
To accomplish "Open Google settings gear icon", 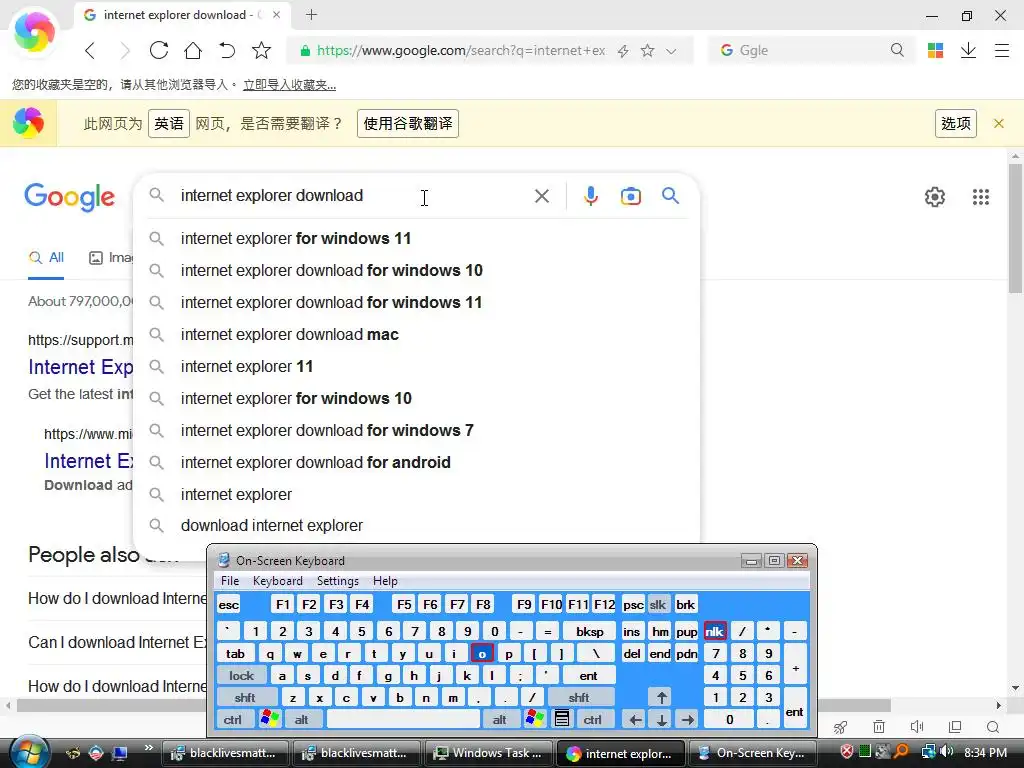I will coord(935,197).
